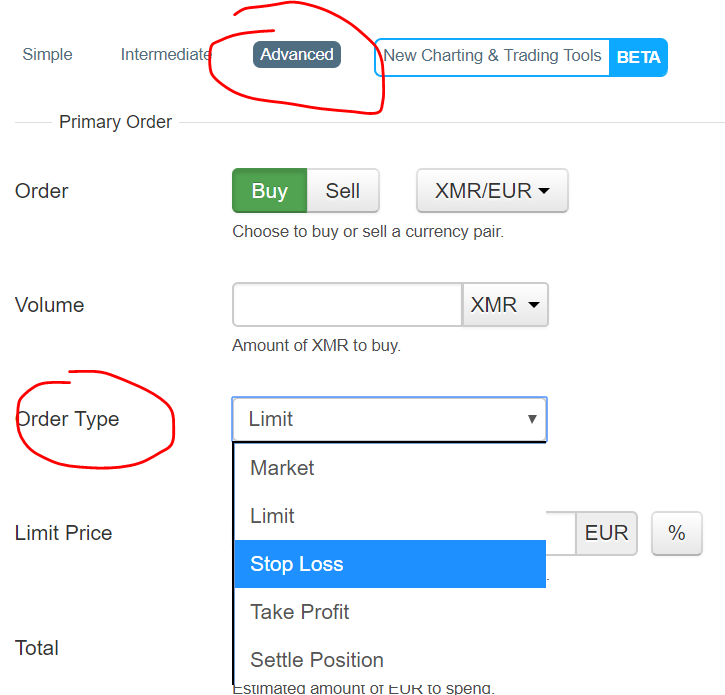Click the XMR/EUR dropdown caret

tap(544, 192)
